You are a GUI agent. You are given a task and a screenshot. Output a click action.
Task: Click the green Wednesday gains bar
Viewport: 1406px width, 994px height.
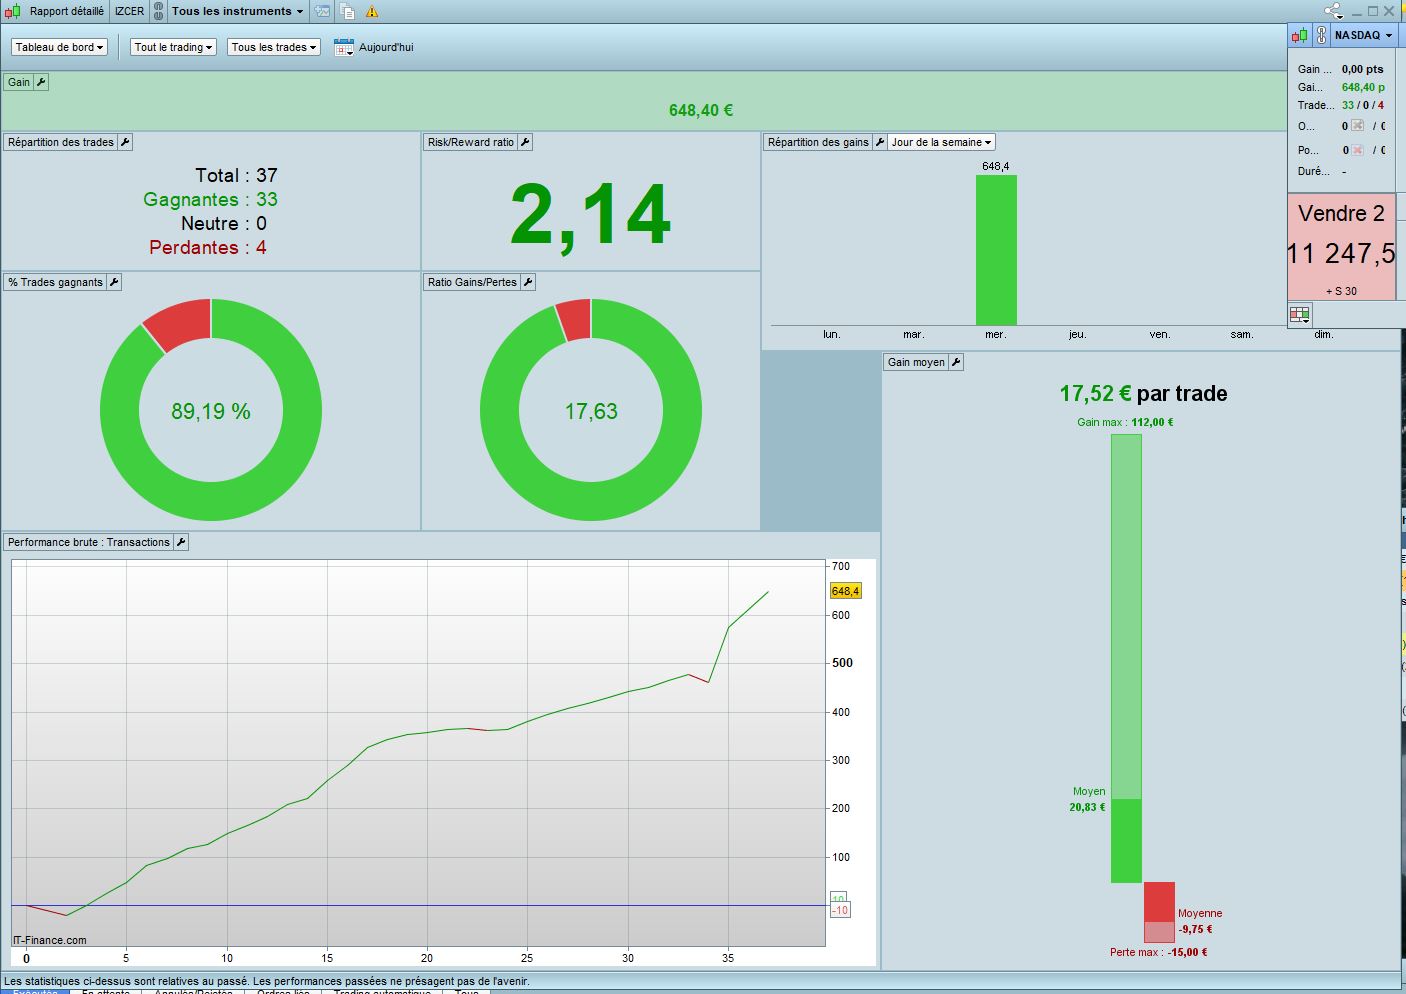pyautogui.click(x=996, y=250)
